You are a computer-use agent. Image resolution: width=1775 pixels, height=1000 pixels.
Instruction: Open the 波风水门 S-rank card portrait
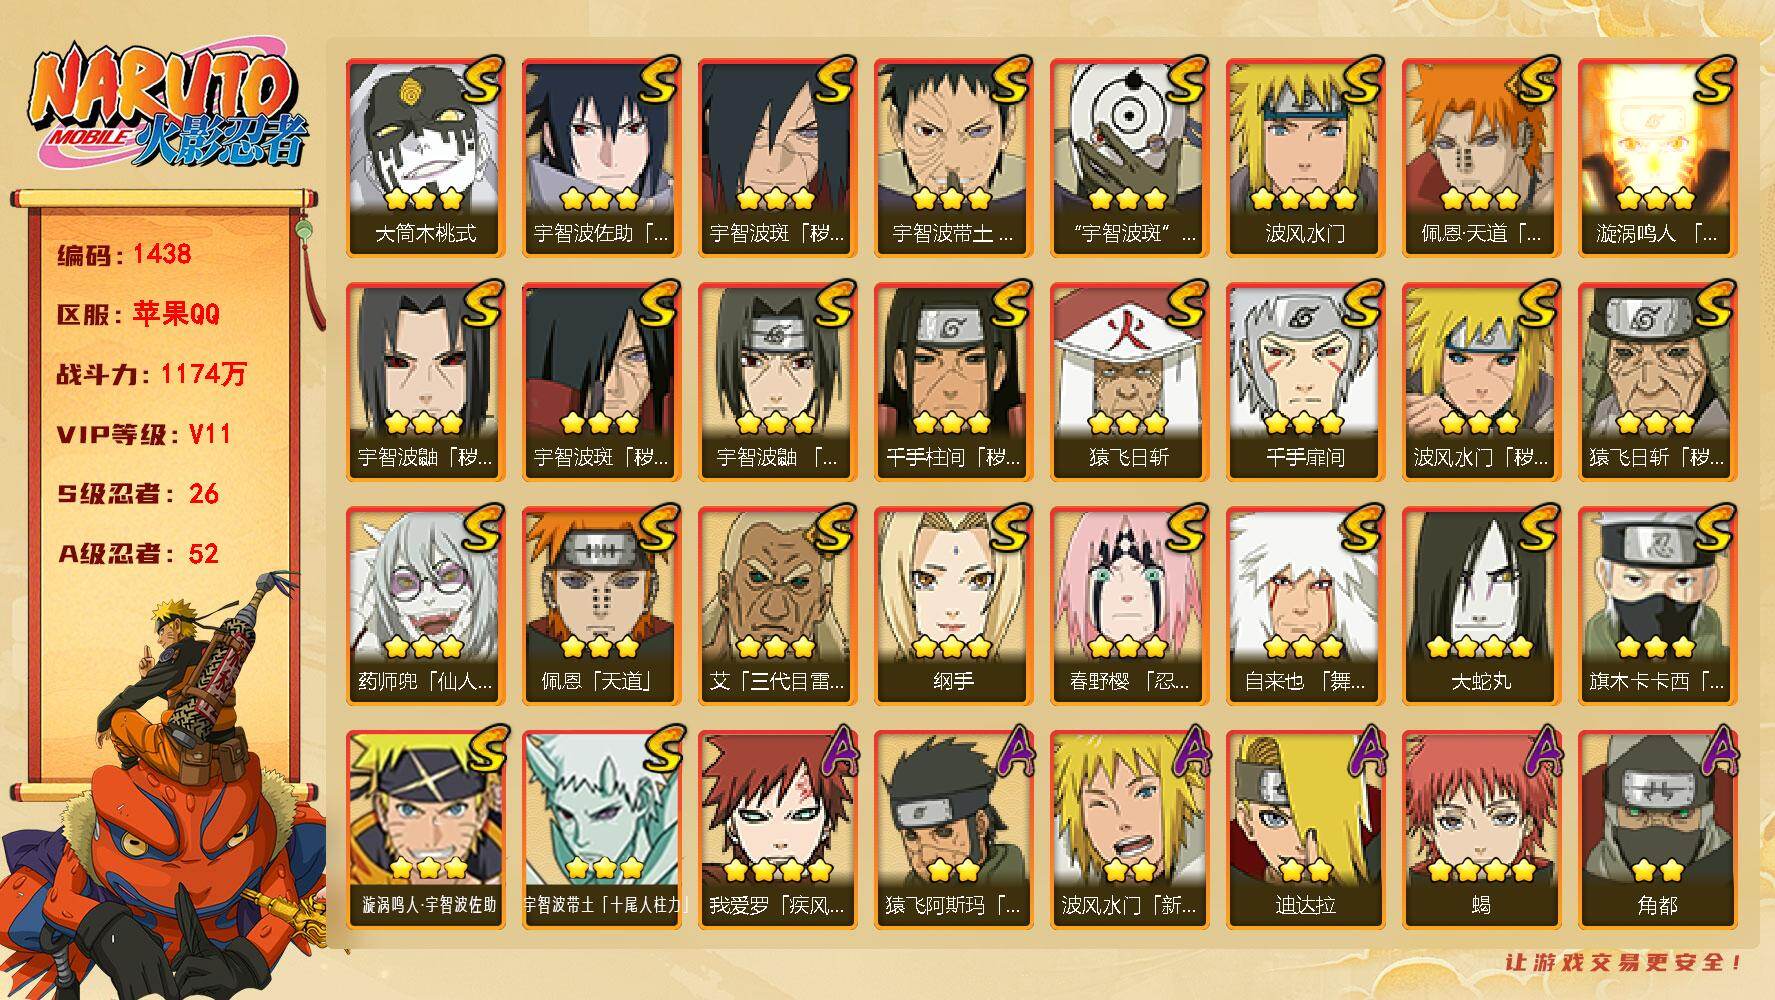coord(1305,158)
